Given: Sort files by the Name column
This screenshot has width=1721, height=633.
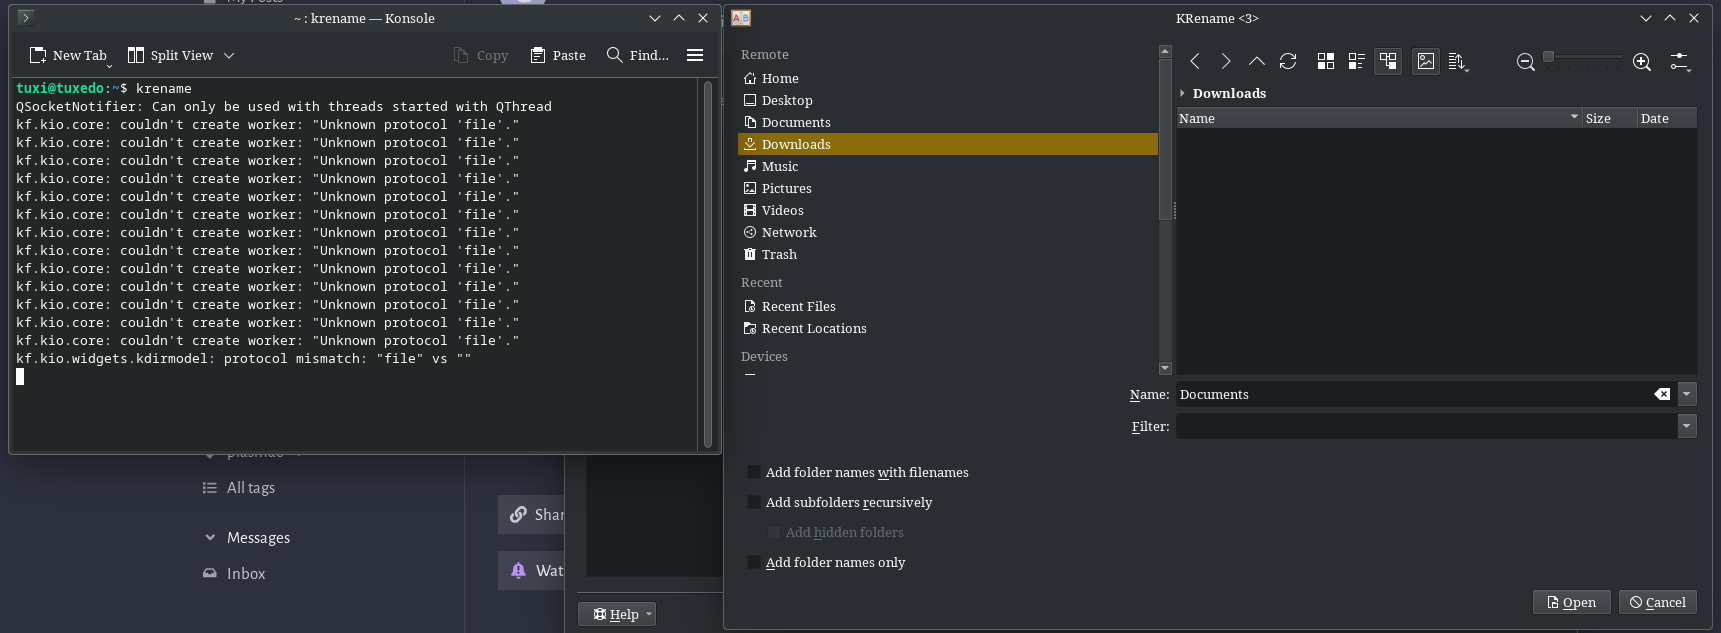Looking at the screenshot, I should click(x=1379, y=118).
